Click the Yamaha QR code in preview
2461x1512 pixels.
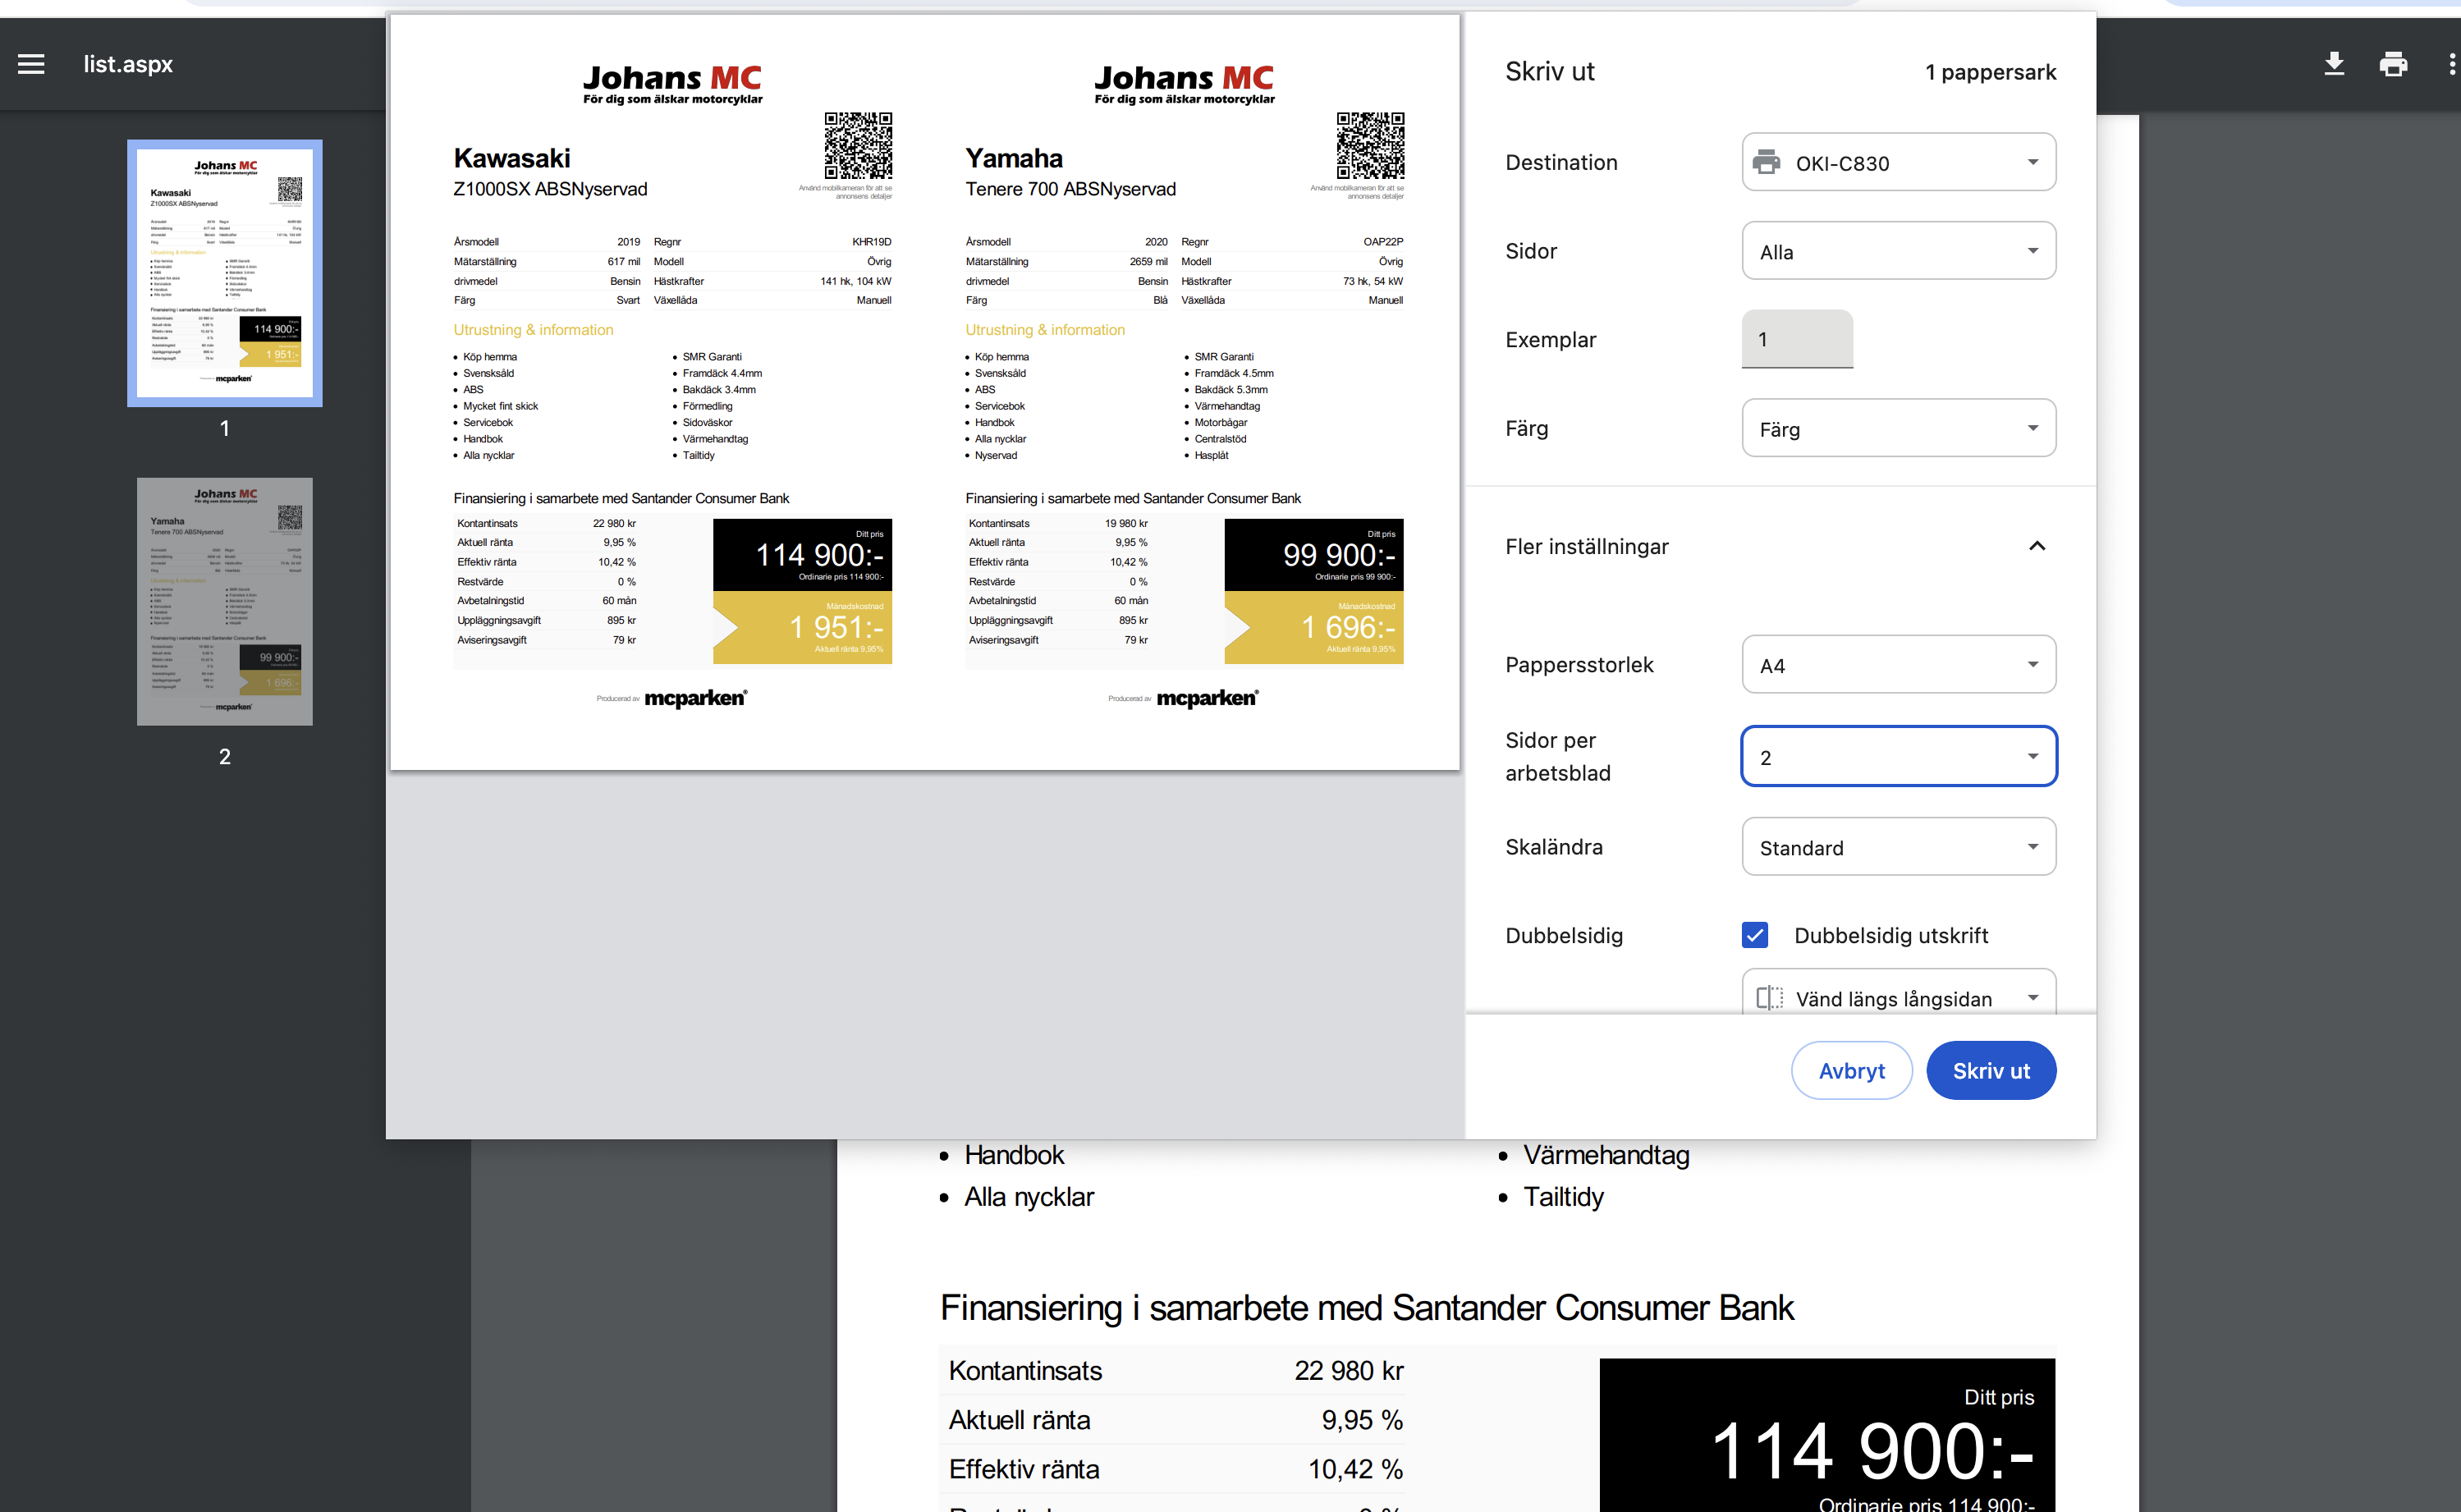(1369, 146)
